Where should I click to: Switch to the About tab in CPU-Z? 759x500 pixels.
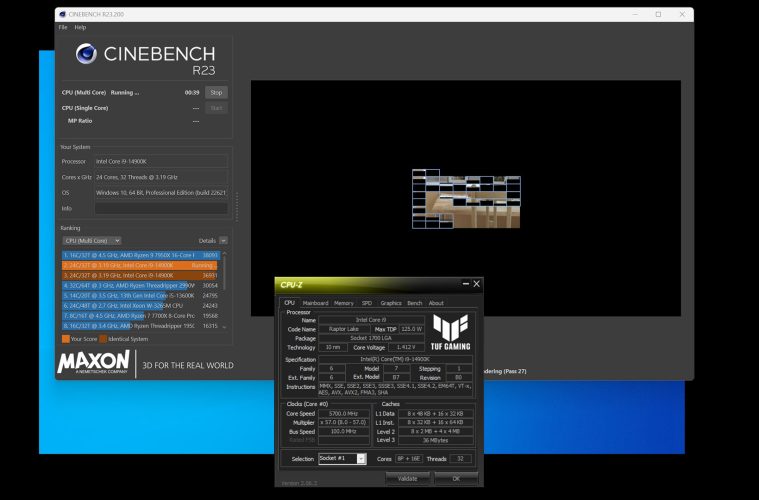(x=436, y=303)
